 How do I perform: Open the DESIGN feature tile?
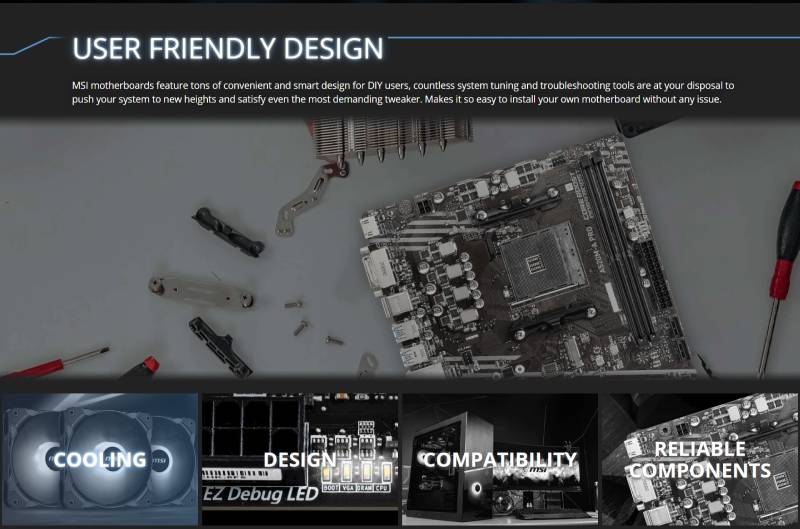click(300, 460)
